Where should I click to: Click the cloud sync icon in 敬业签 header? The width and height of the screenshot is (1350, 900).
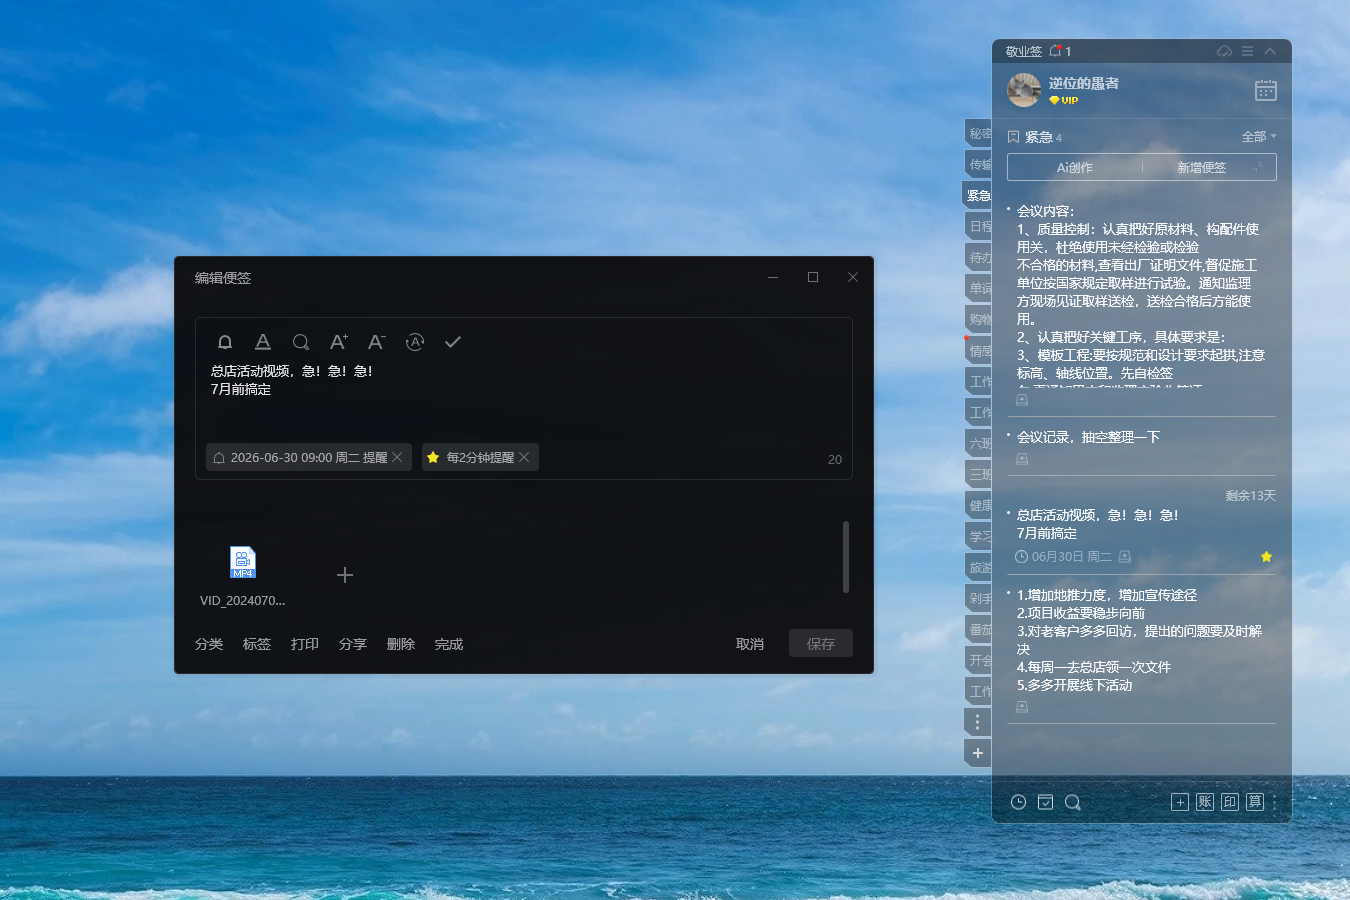point(1224,51)
